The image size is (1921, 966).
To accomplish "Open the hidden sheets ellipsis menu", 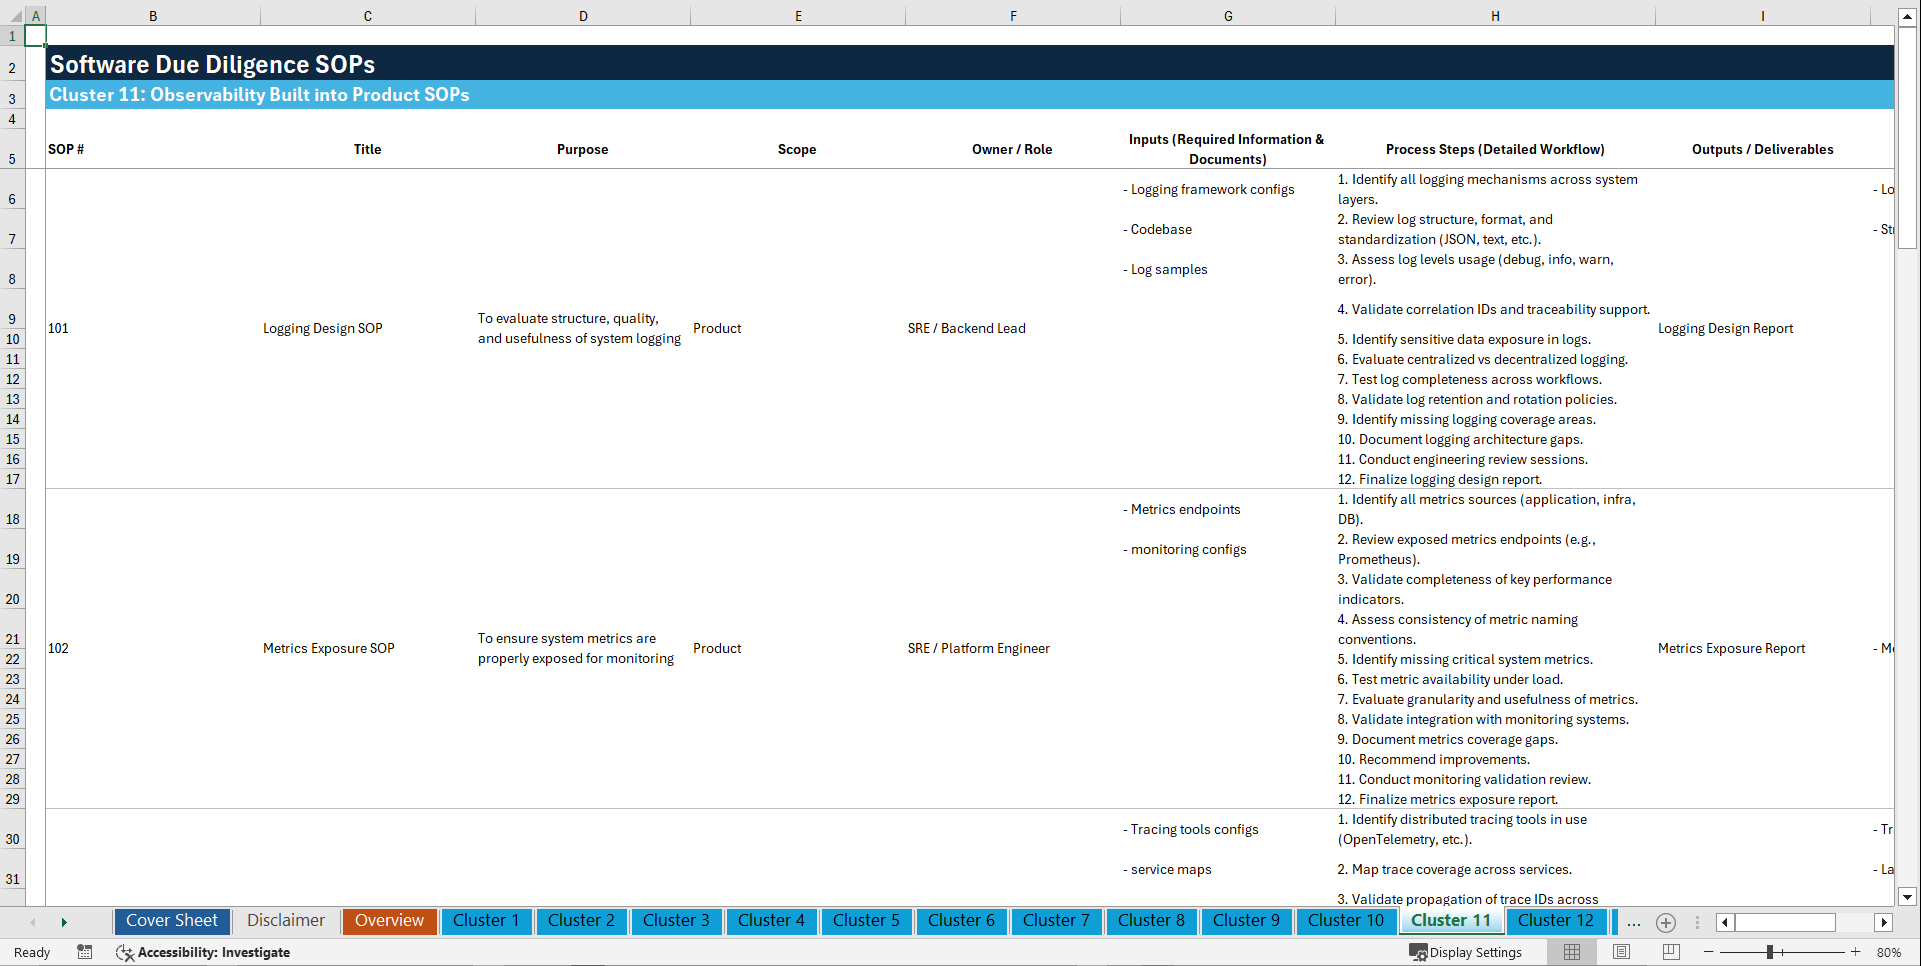I will (1633, 922).
